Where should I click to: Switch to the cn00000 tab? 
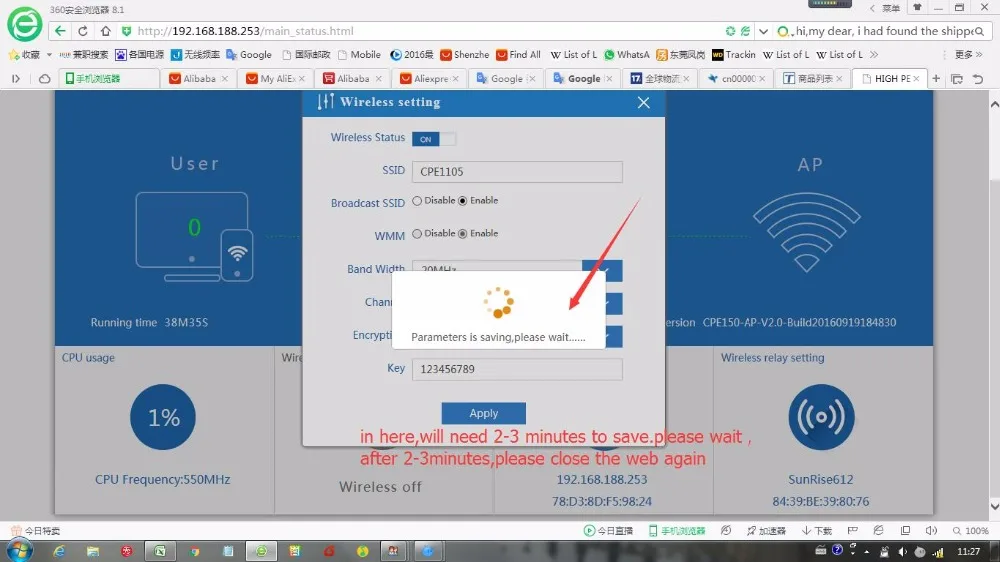[x=737, y=78]
